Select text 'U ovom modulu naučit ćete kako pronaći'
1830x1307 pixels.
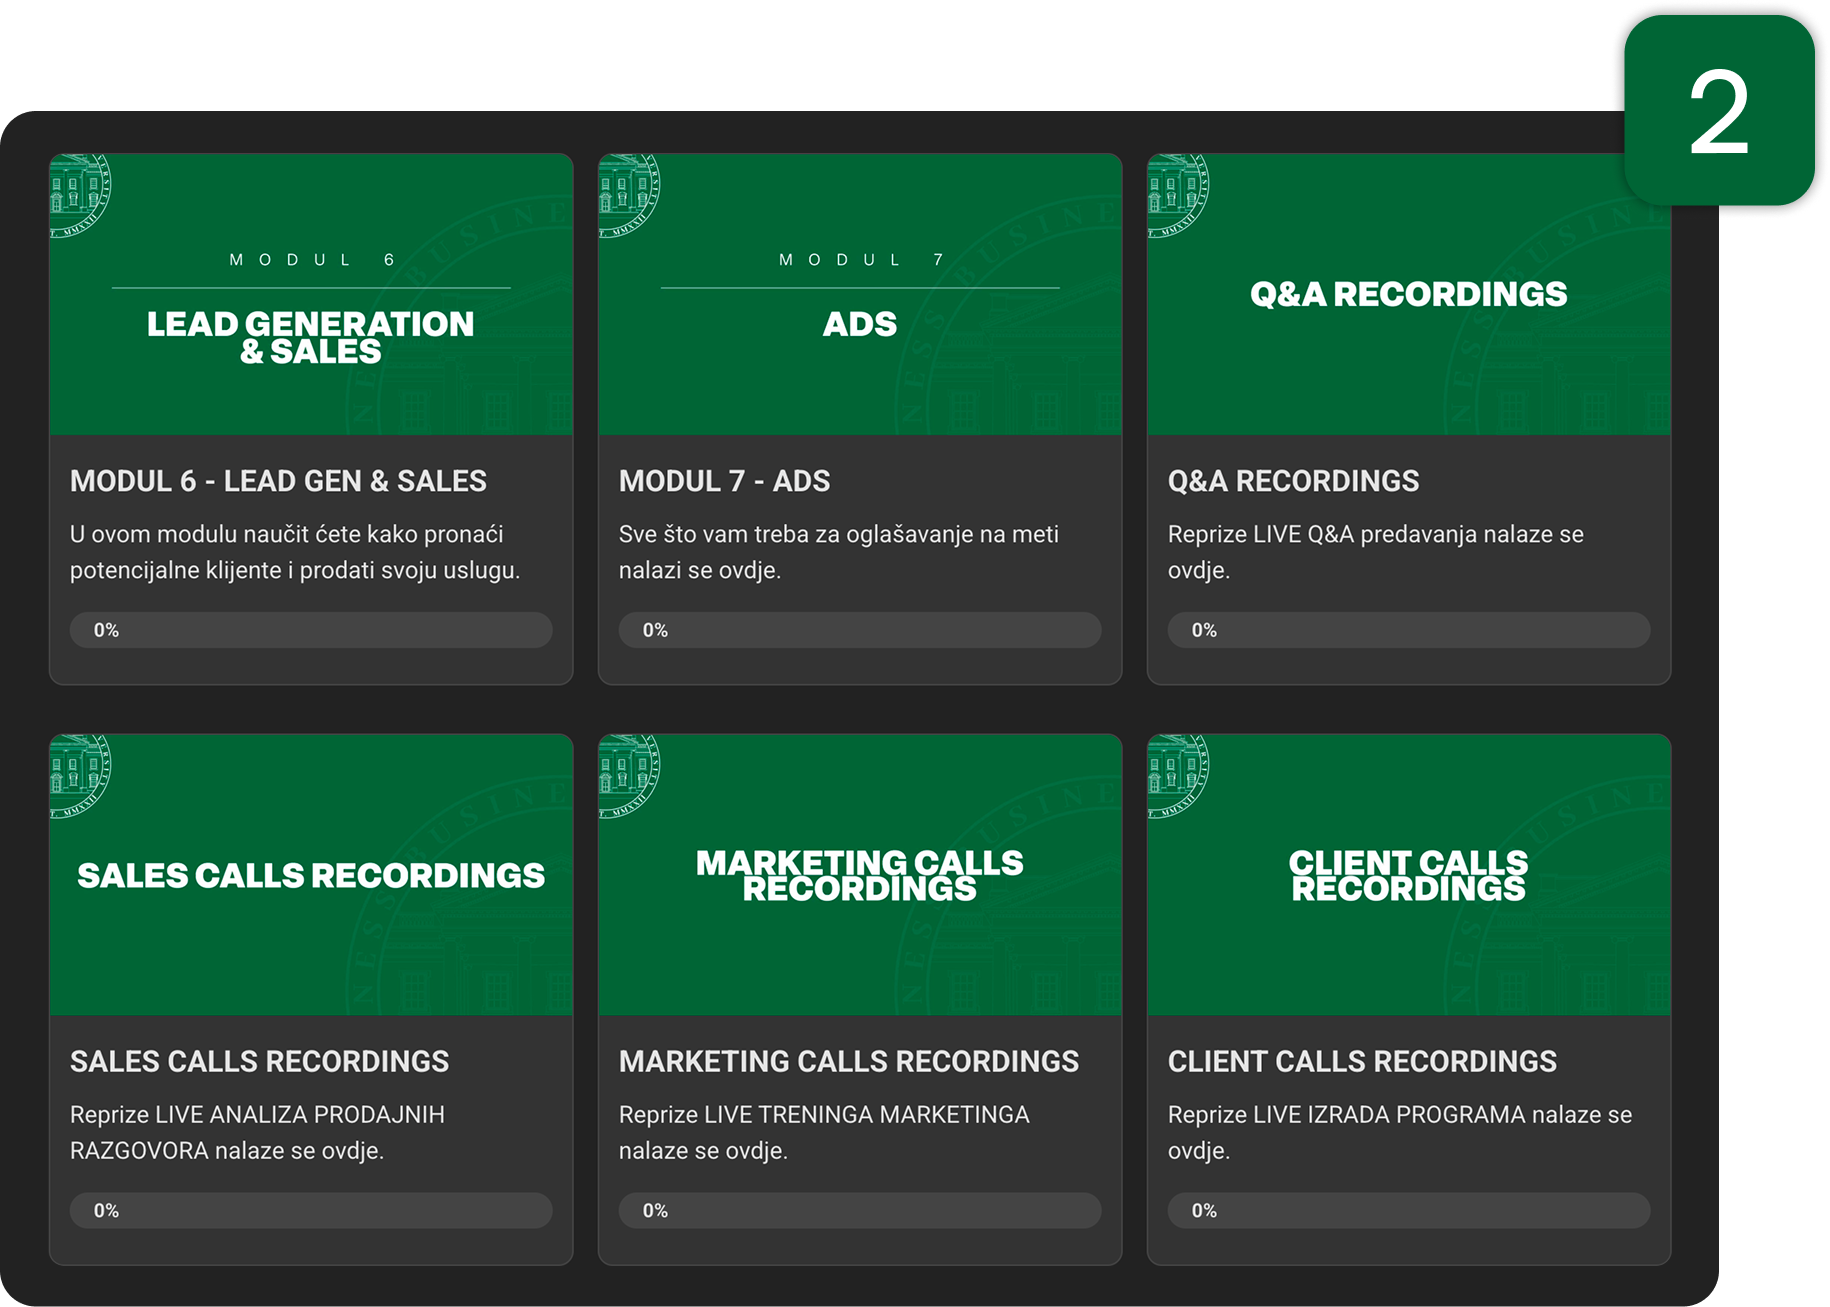287,534
